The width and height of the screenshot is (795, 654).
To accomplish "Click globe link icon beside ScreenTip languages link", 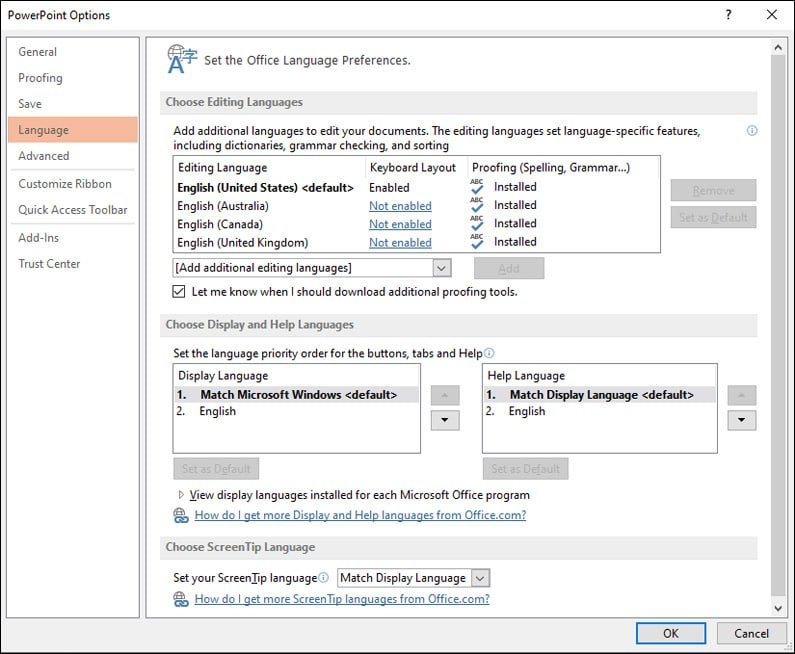I will 181,599.
